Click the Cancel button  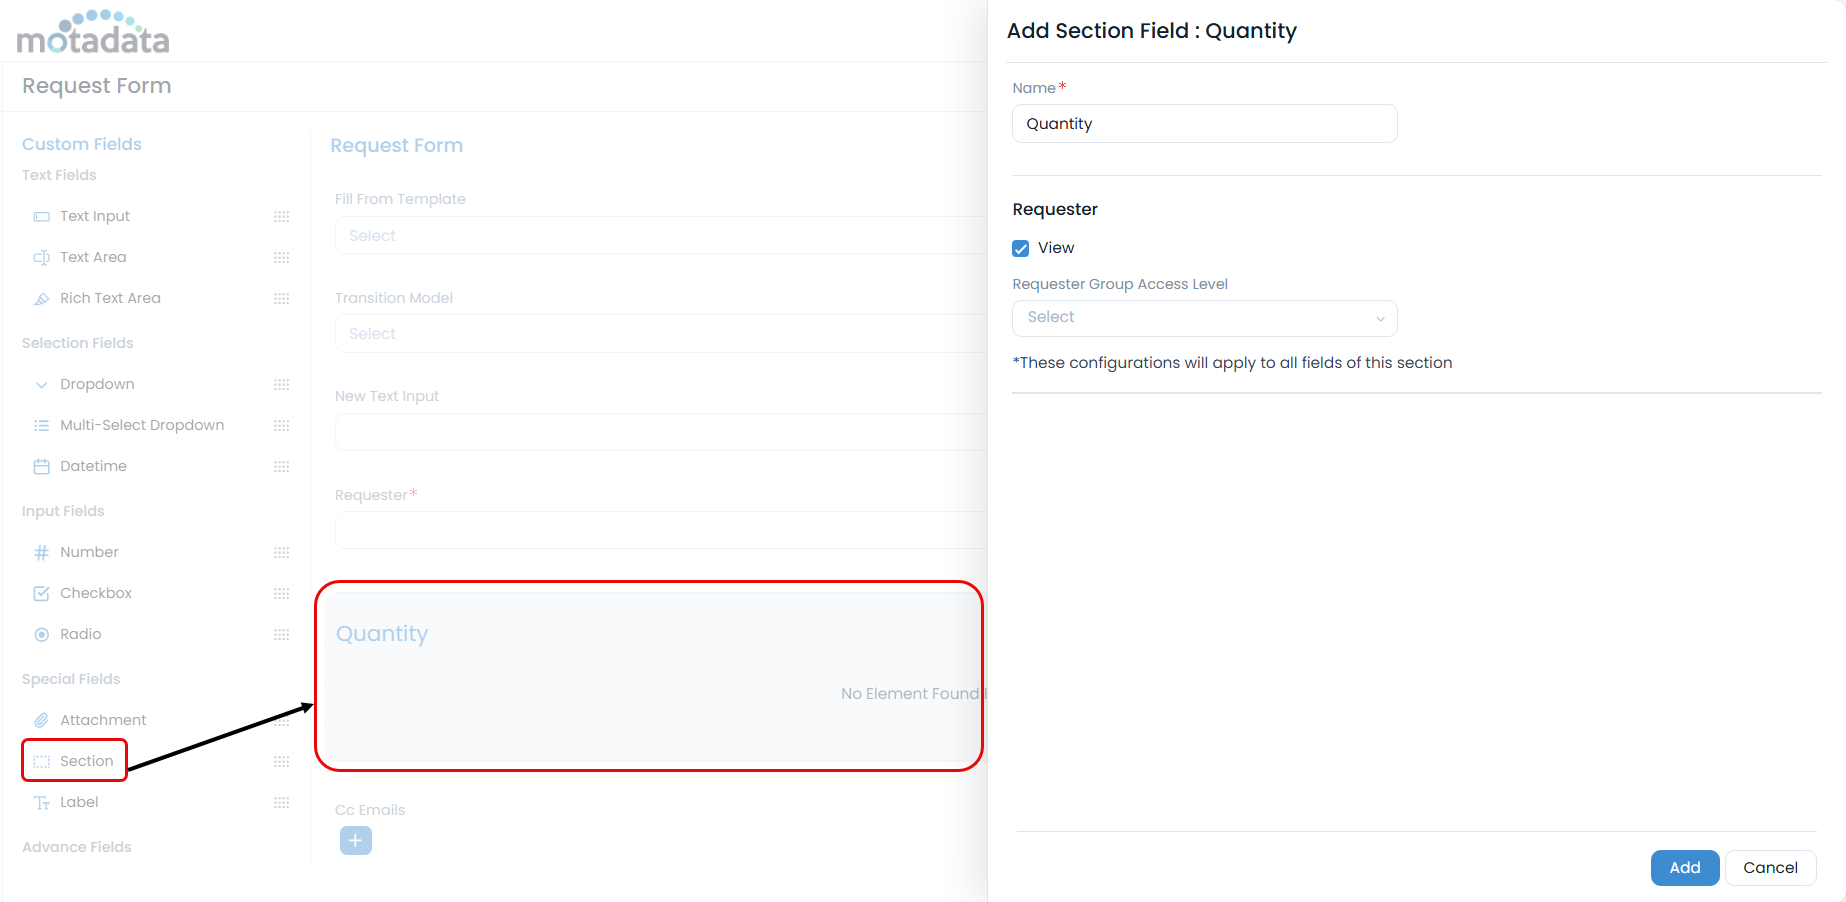tap(1770, 868)
